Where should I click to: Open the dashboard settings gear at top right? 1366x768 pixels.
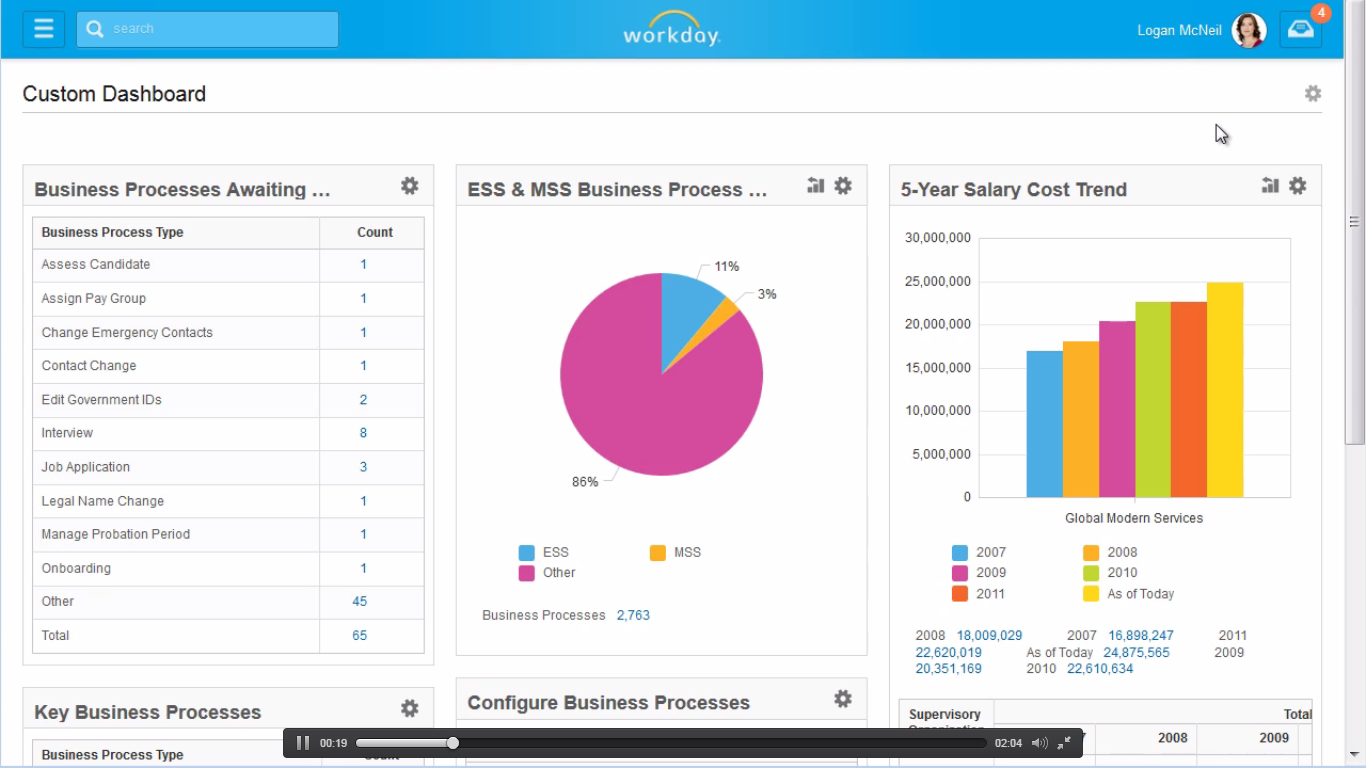point(1313,93)
